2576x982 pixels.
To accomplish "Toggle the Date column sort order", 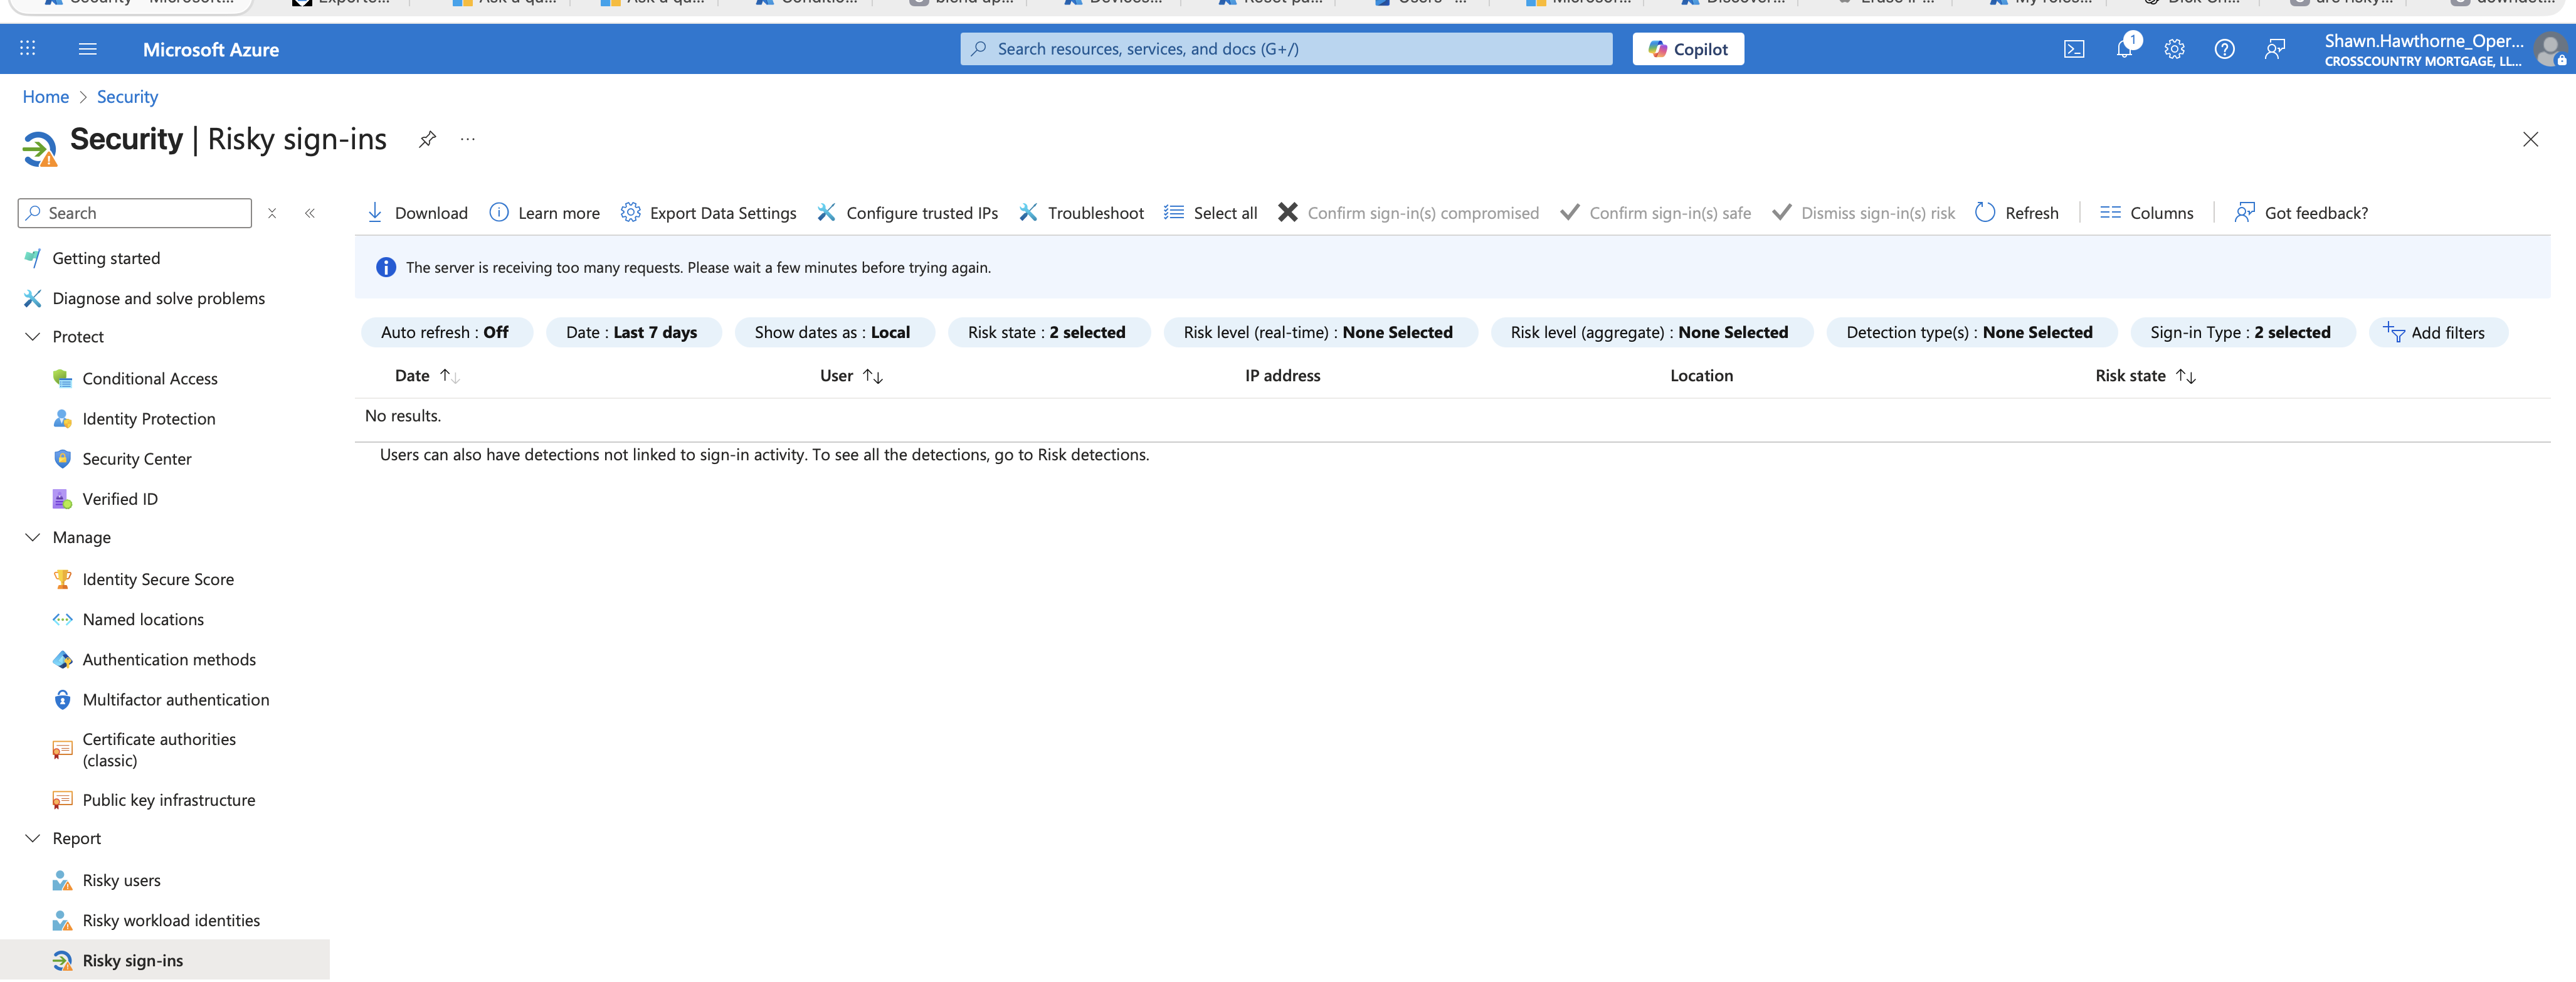I will [450, 375].
